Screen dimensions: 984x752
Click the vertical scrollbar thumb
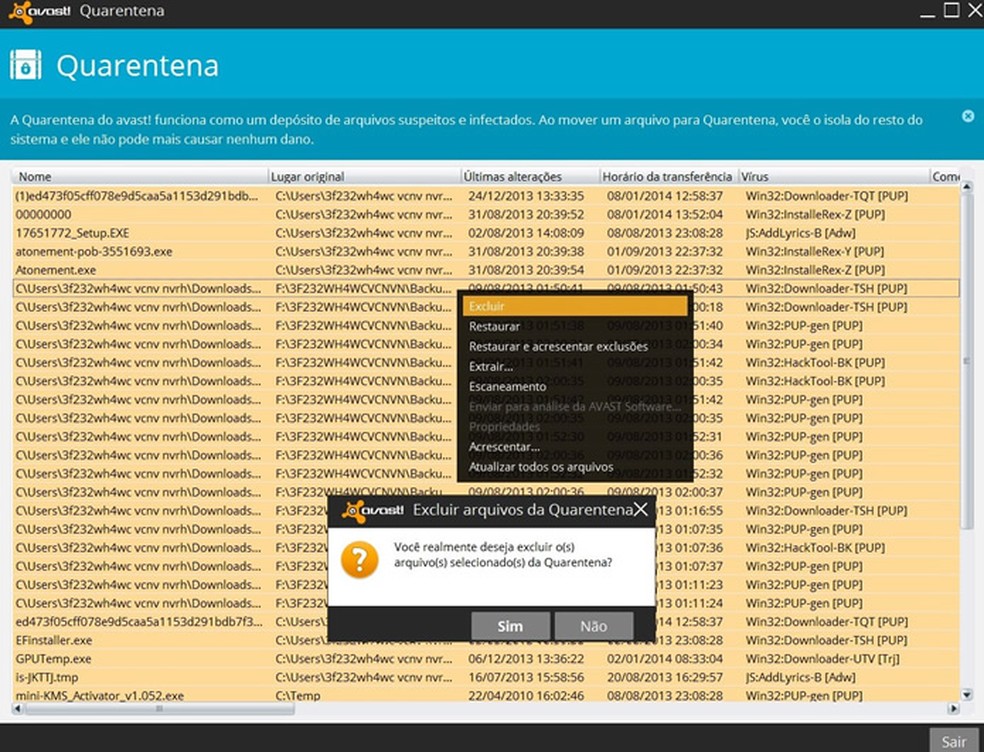(x=966, y=361)
